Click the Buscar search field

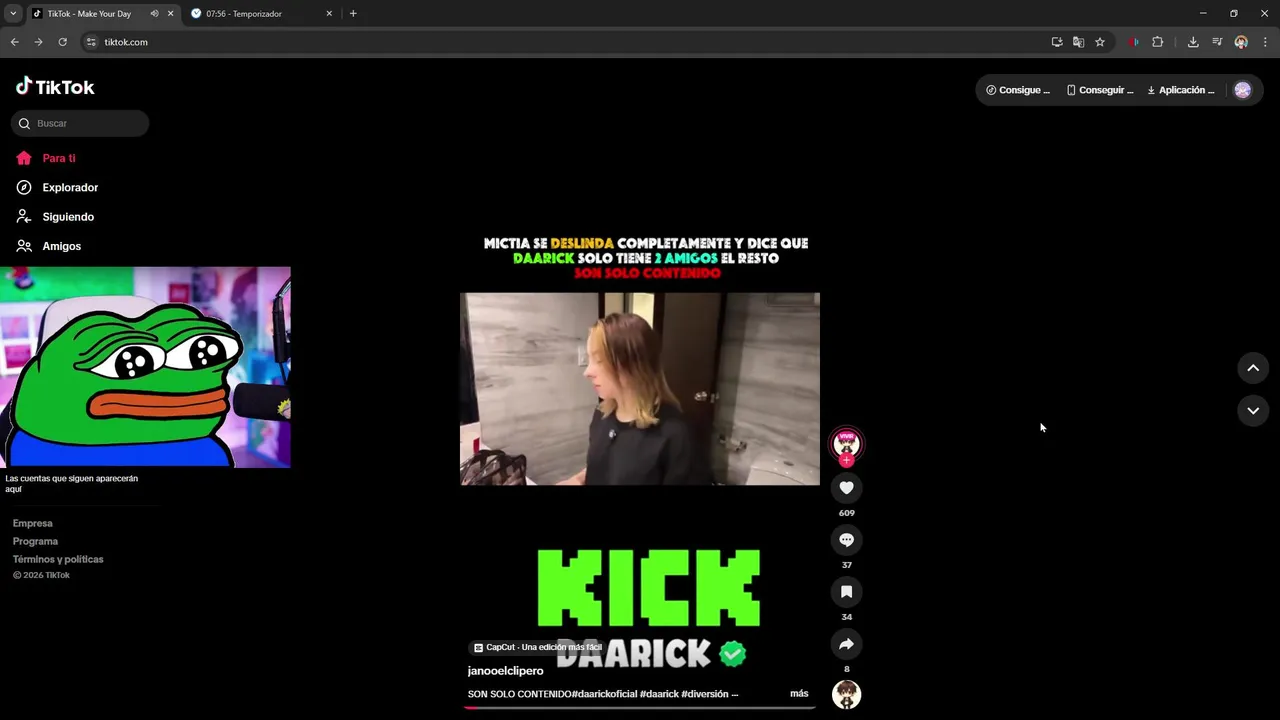click(80, 123)
